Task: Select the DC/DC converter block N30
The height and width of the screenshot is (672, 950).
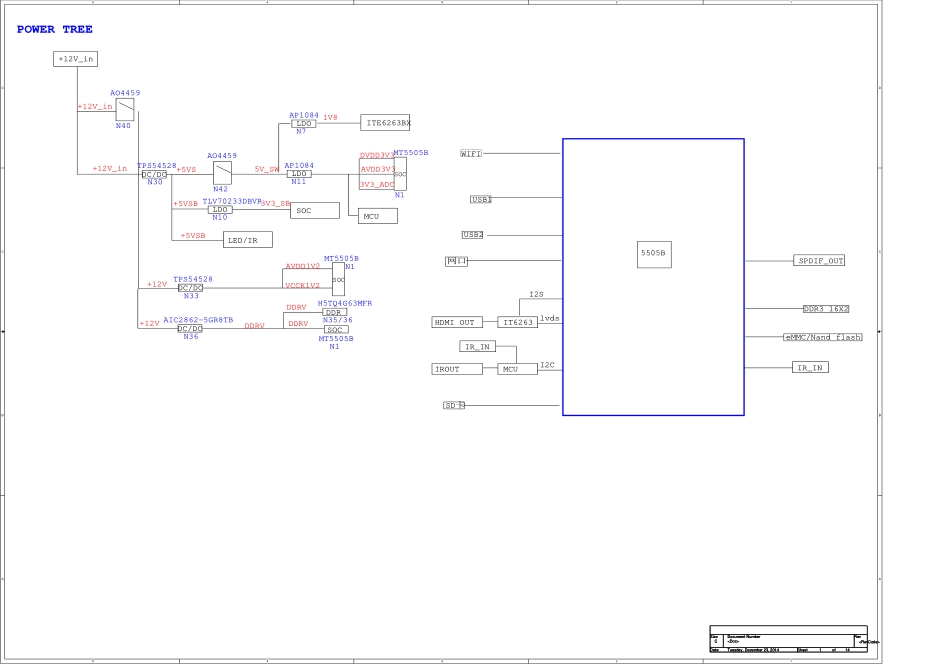Action: (154, 174)
